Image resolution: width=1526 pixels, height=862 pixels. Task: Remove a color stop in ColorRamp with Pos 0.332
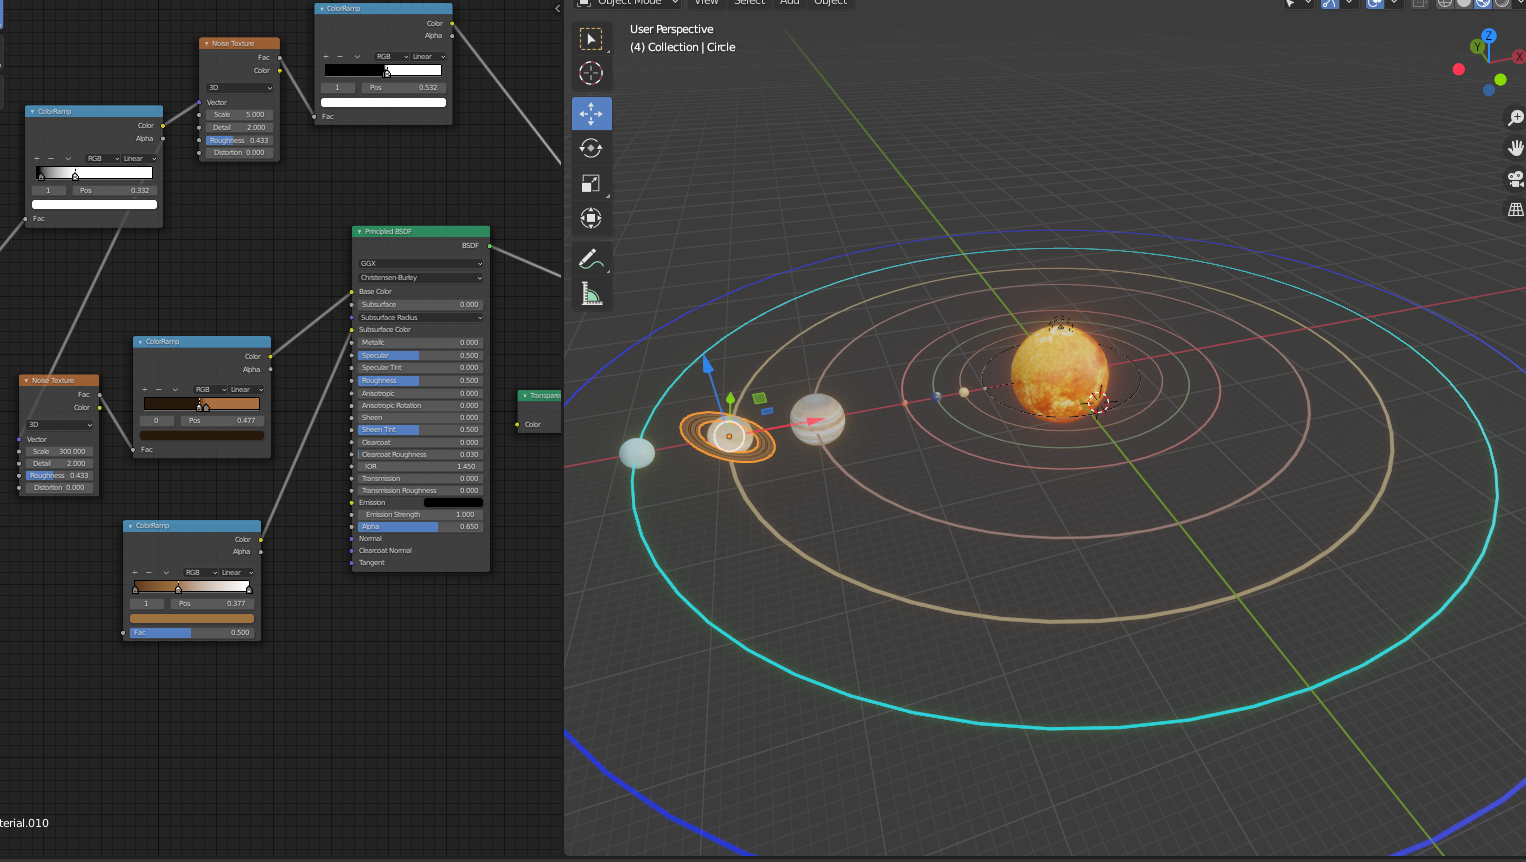[x=51, y=158]
